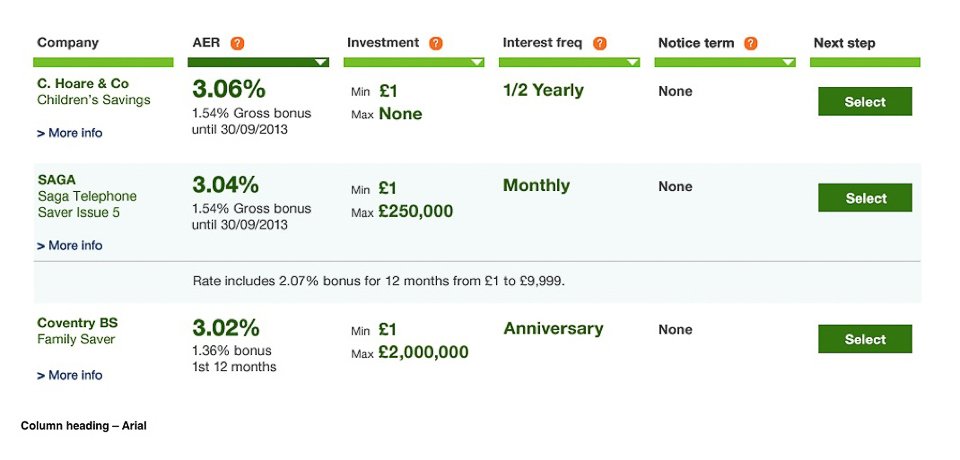Select the Coventry BS Family Saver

click(x=865, y=339)
